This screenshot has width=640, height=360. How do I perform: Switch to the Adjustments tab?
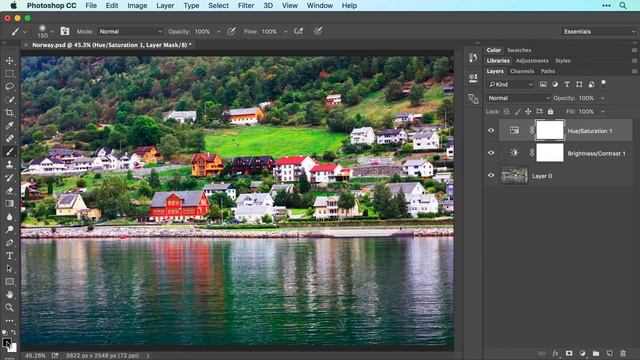(532, 60)
